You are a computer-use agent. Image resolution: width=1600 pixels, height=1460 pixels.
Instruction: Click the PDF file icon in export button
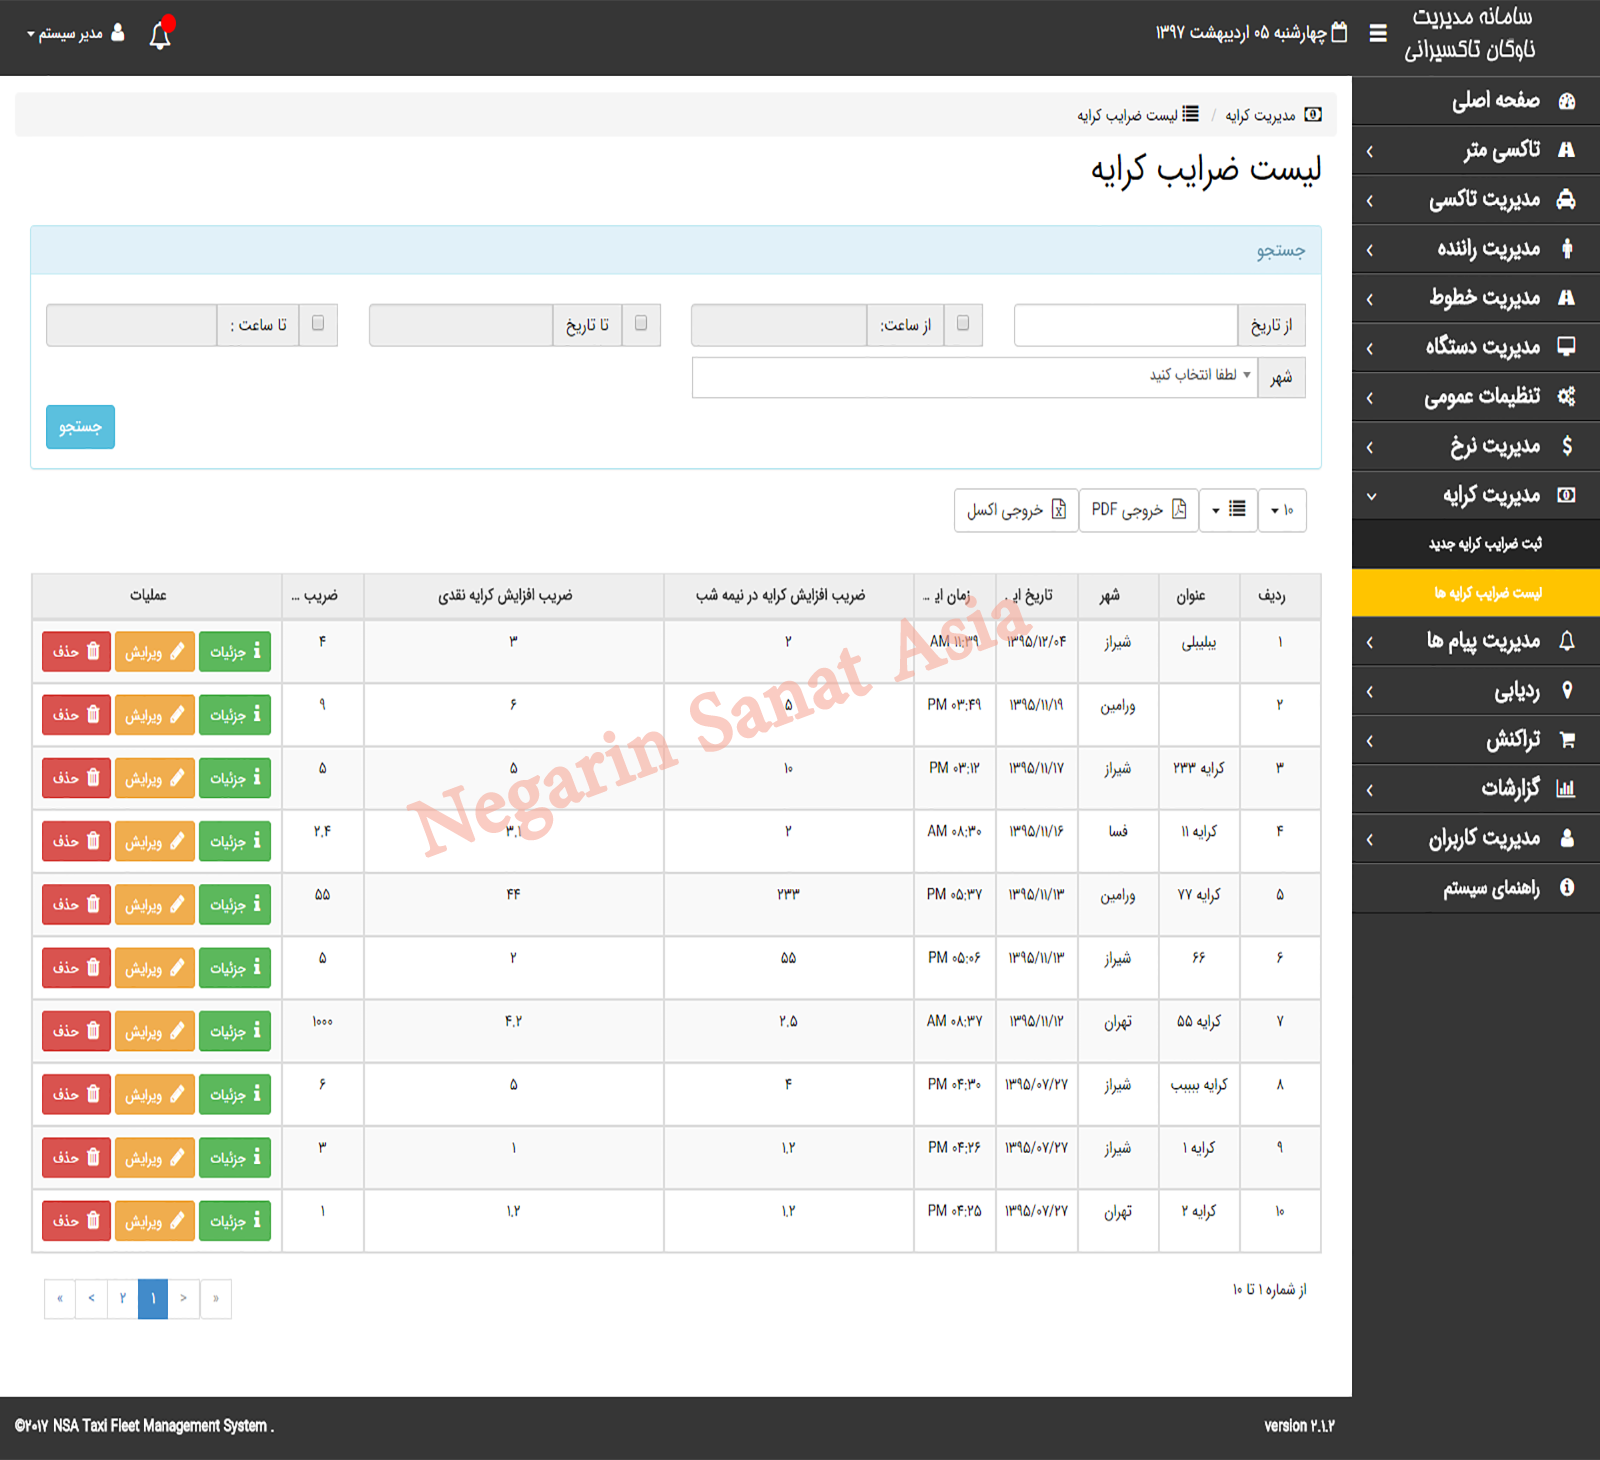(1179, 509)
